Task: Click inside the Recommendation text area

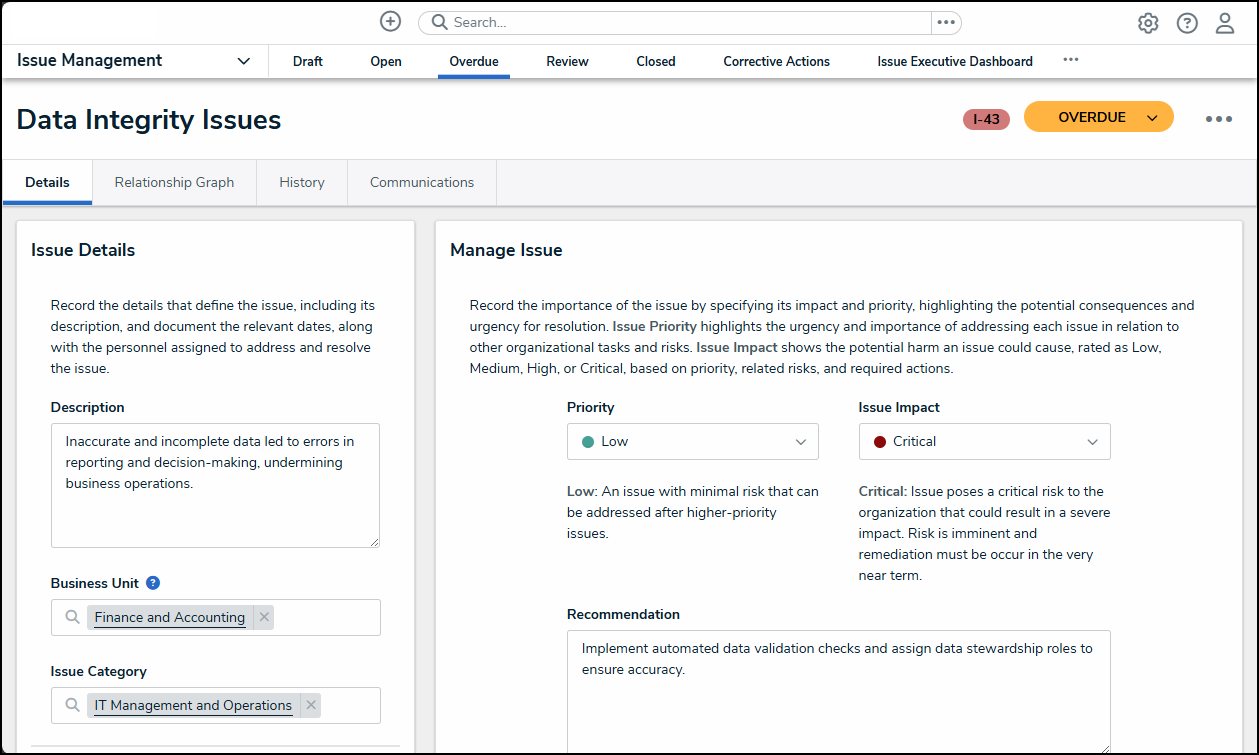Action: click(x=838, y=700)
